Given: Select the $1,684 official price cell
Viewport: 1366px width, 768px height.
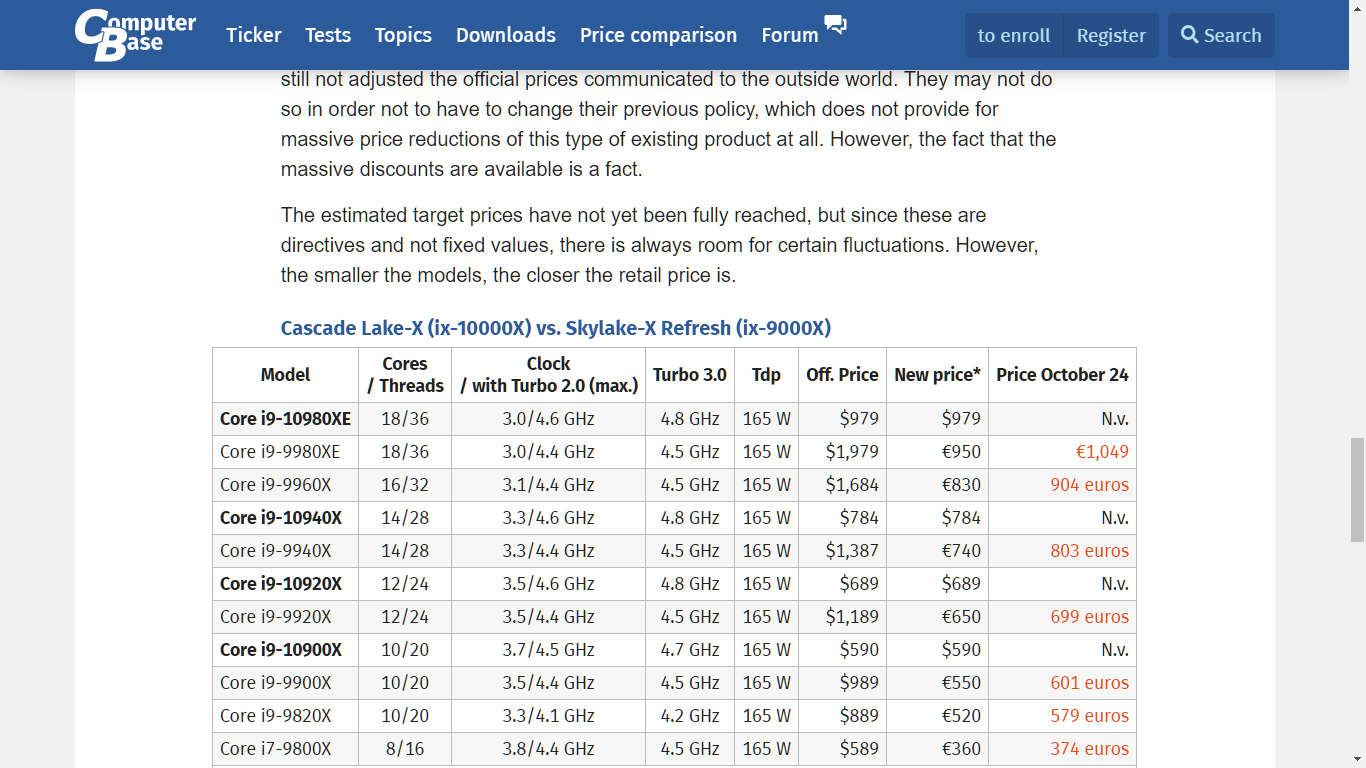Looking at the screenshot, I should click(842, 485).
